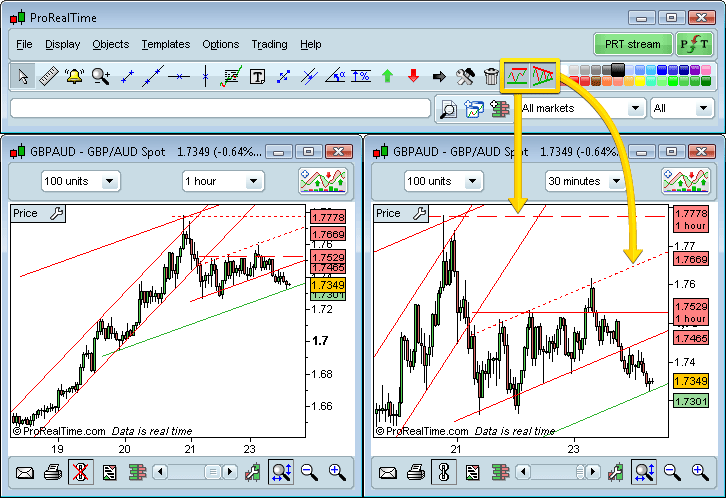Toggle cursor link button in left chart
726x498 pixels.
(80, 472)
